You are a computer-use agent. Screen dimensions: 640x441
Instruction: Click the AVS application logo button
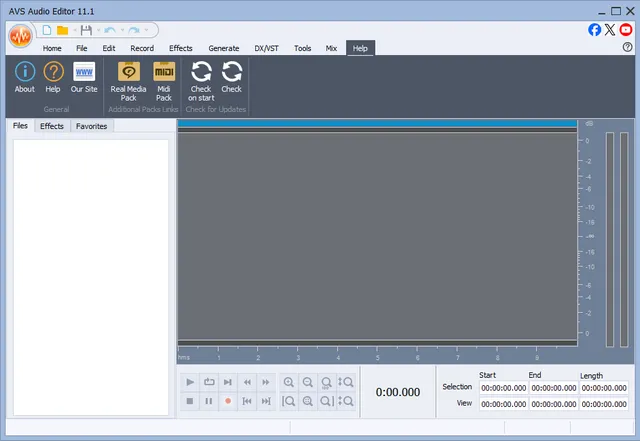(x=20, y=36)
